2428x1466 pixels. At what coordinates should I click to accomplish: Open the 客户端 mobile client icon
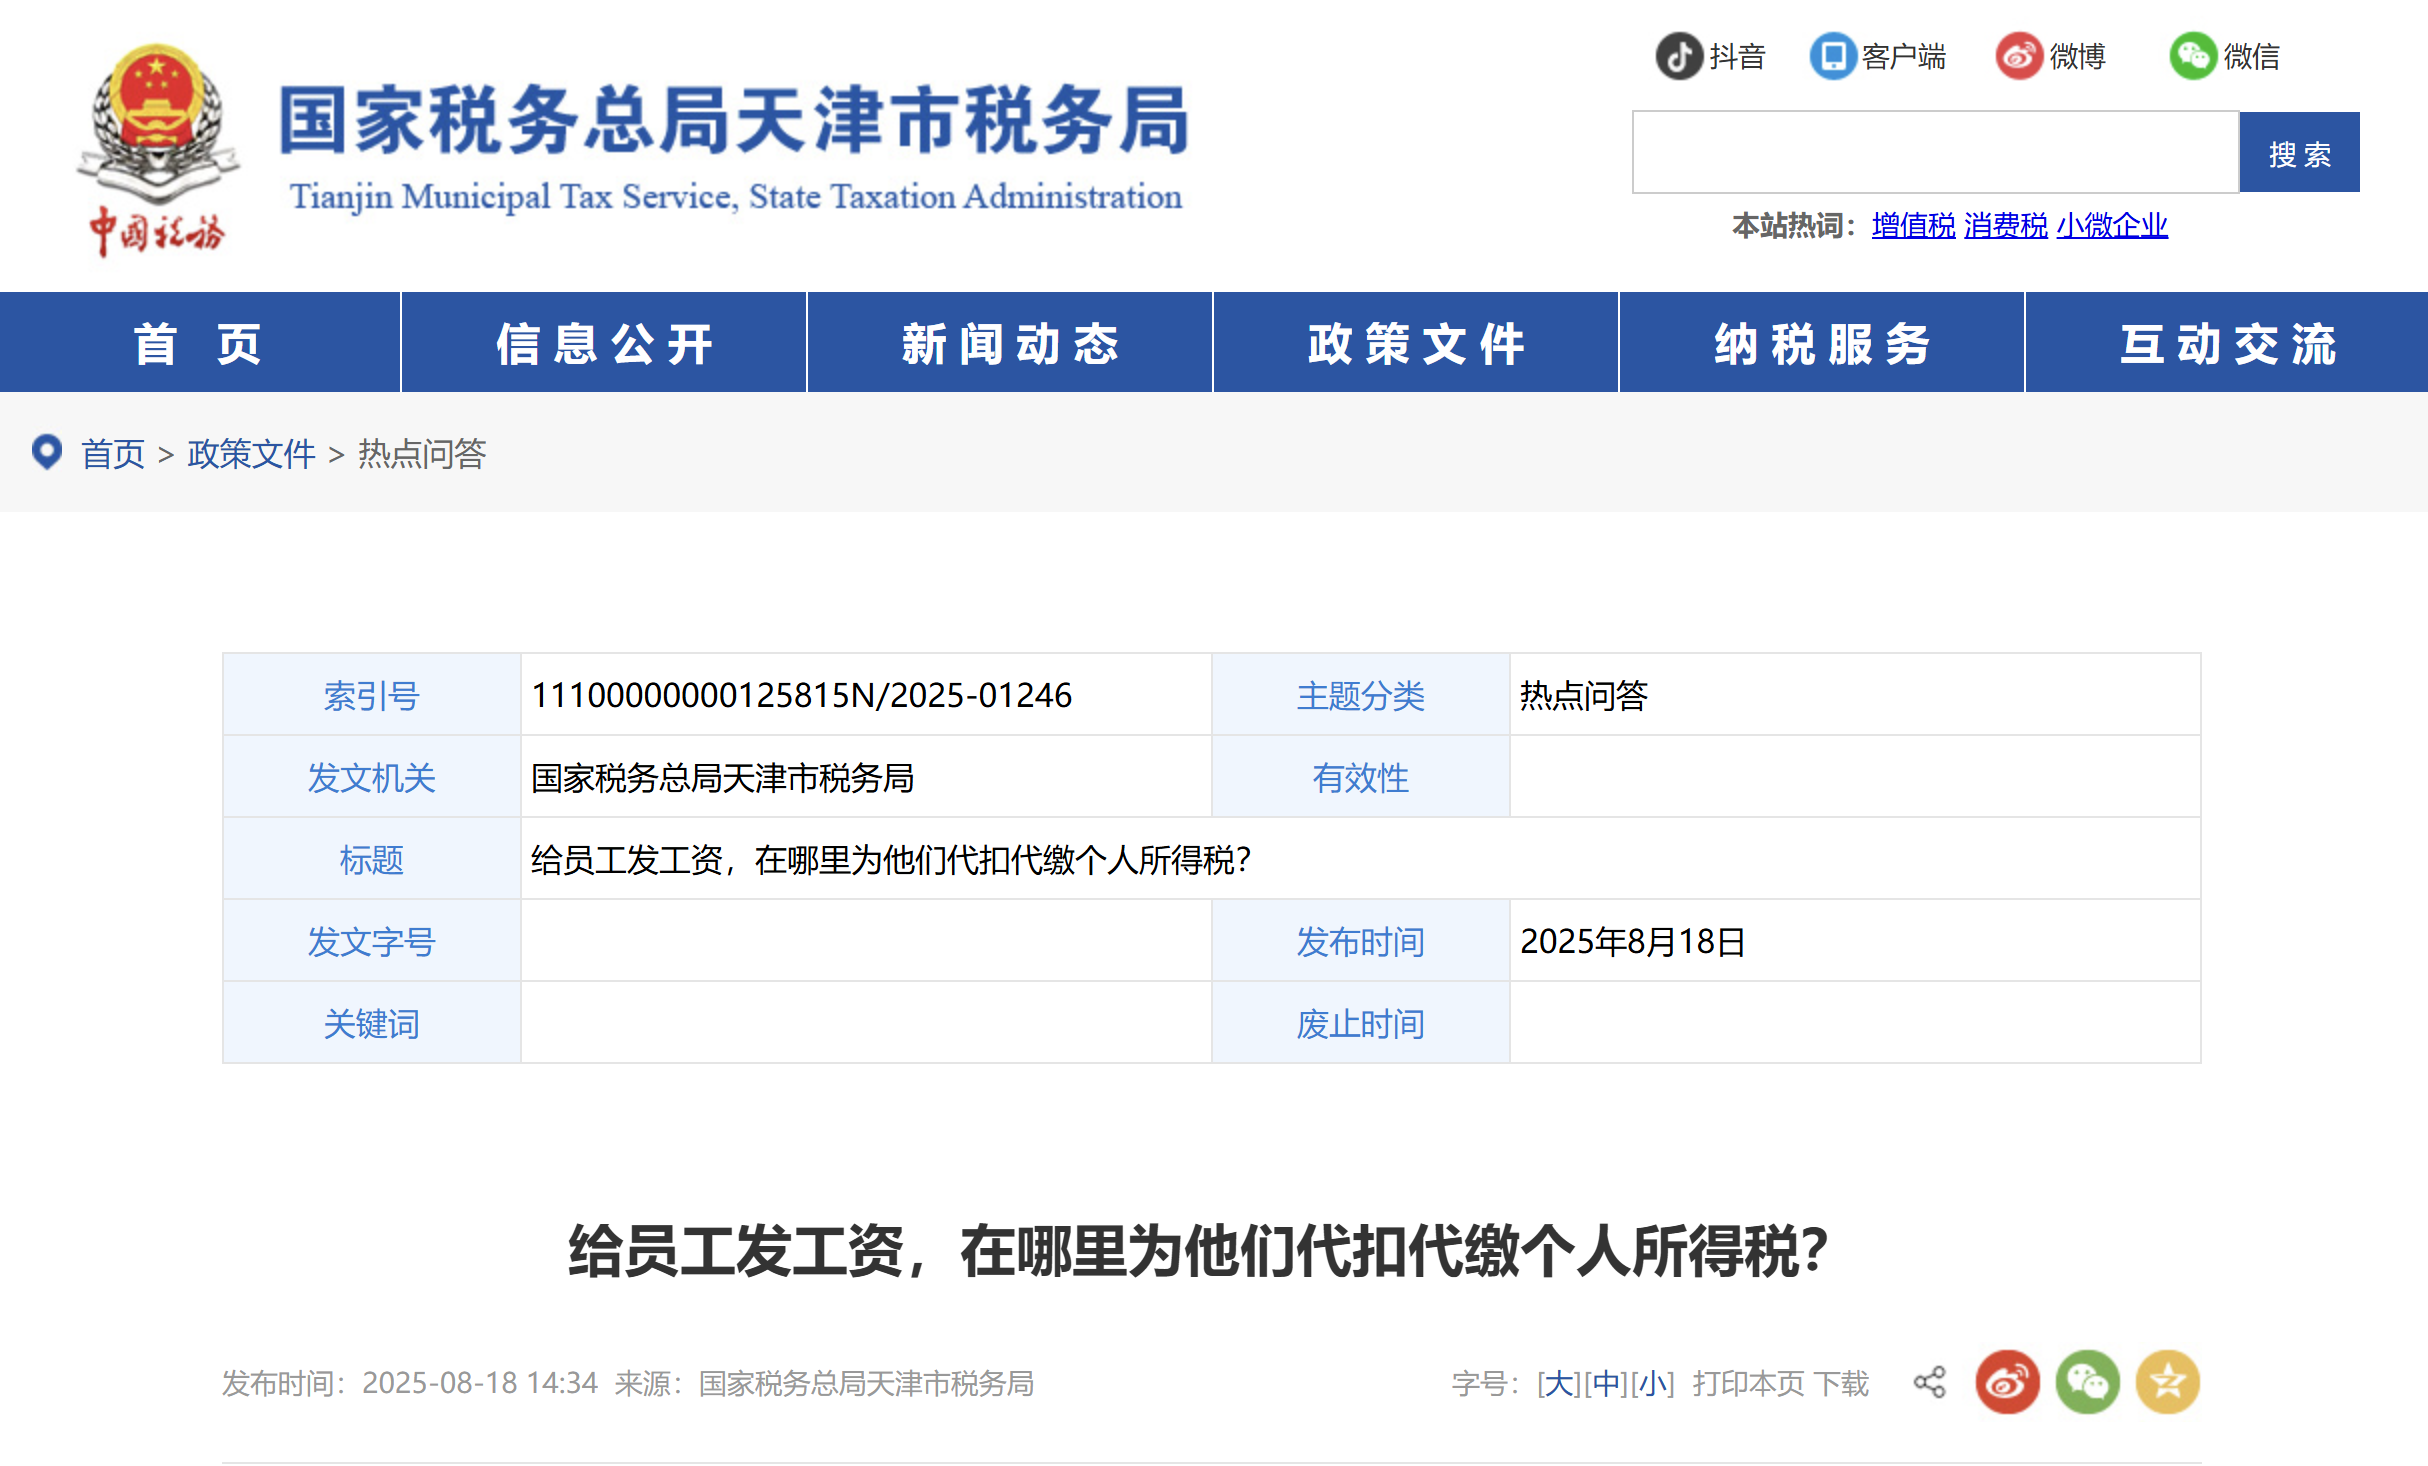(x=1833, y=56)
